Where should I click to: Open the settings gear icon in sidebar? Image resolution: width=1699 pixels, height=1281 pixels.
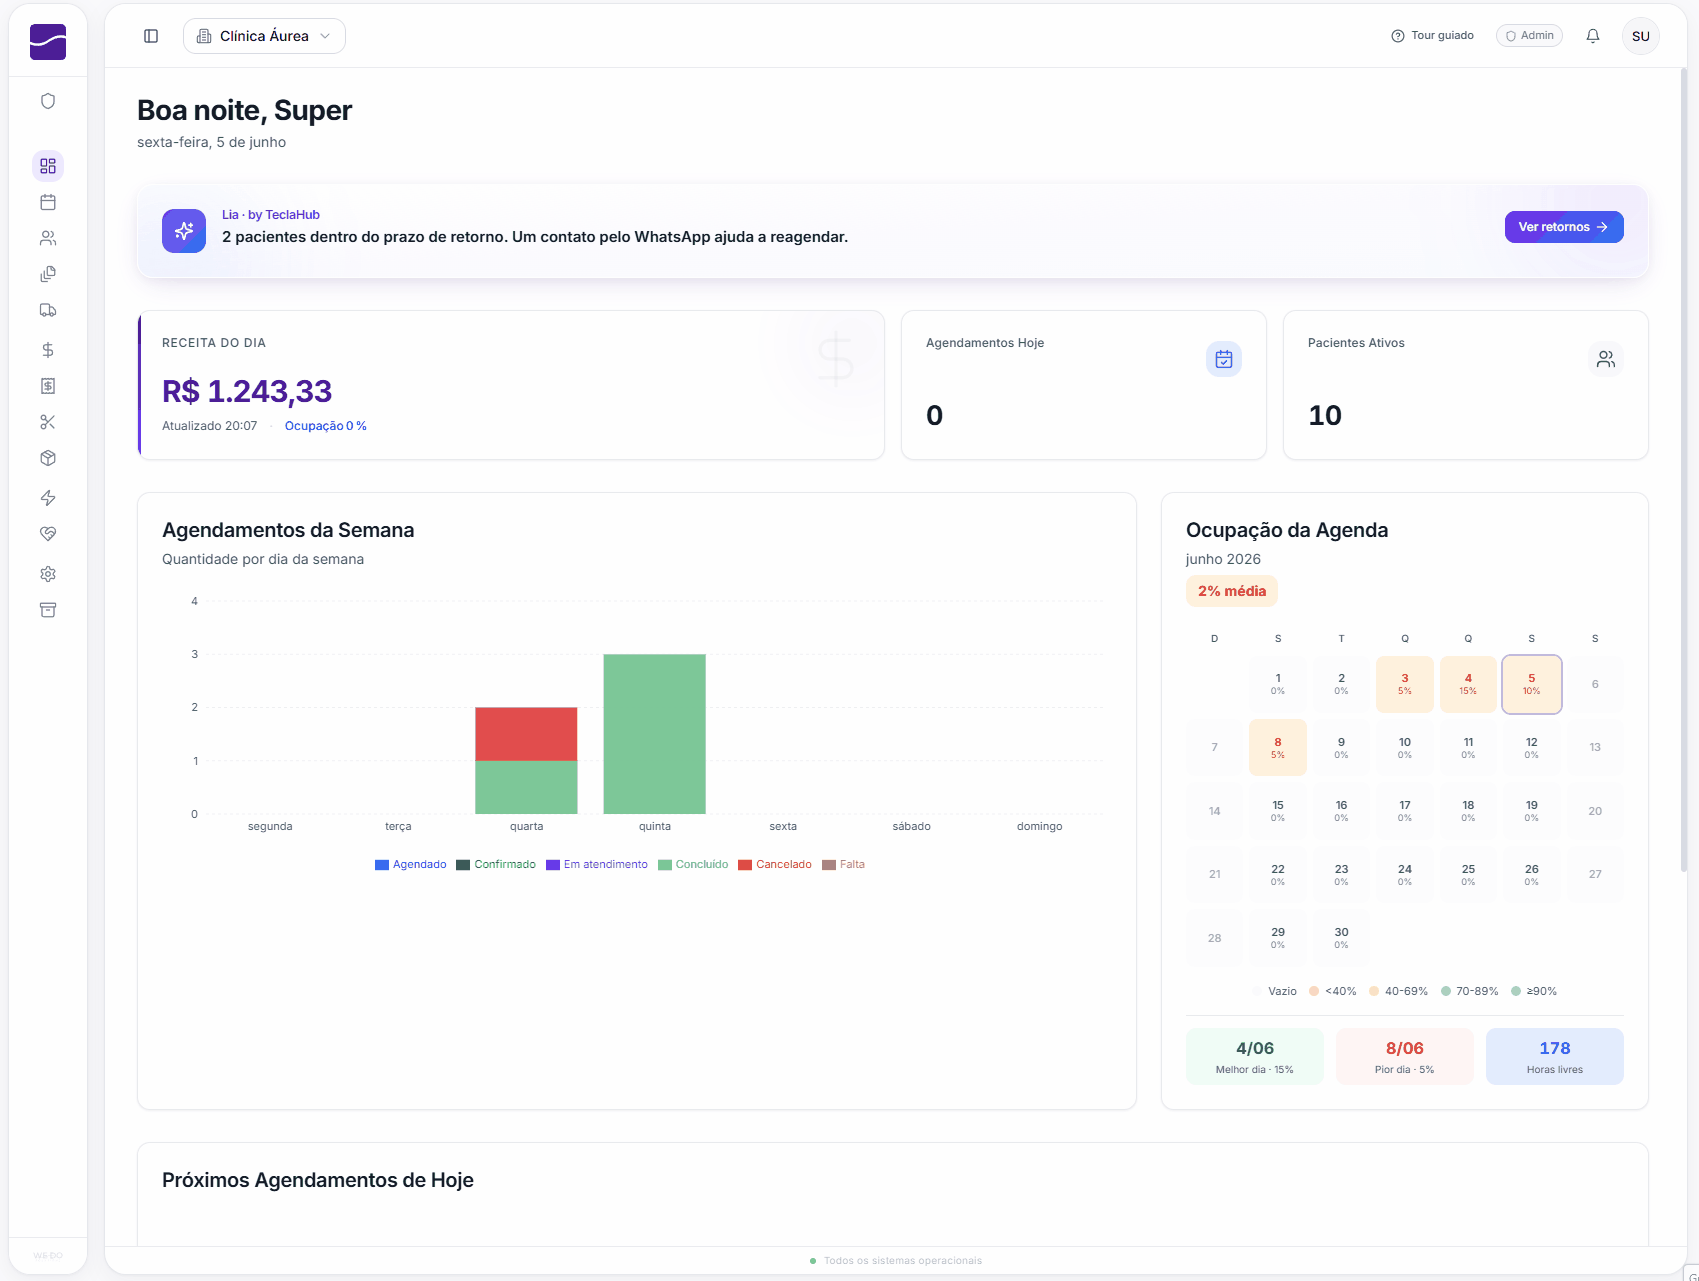48,574
